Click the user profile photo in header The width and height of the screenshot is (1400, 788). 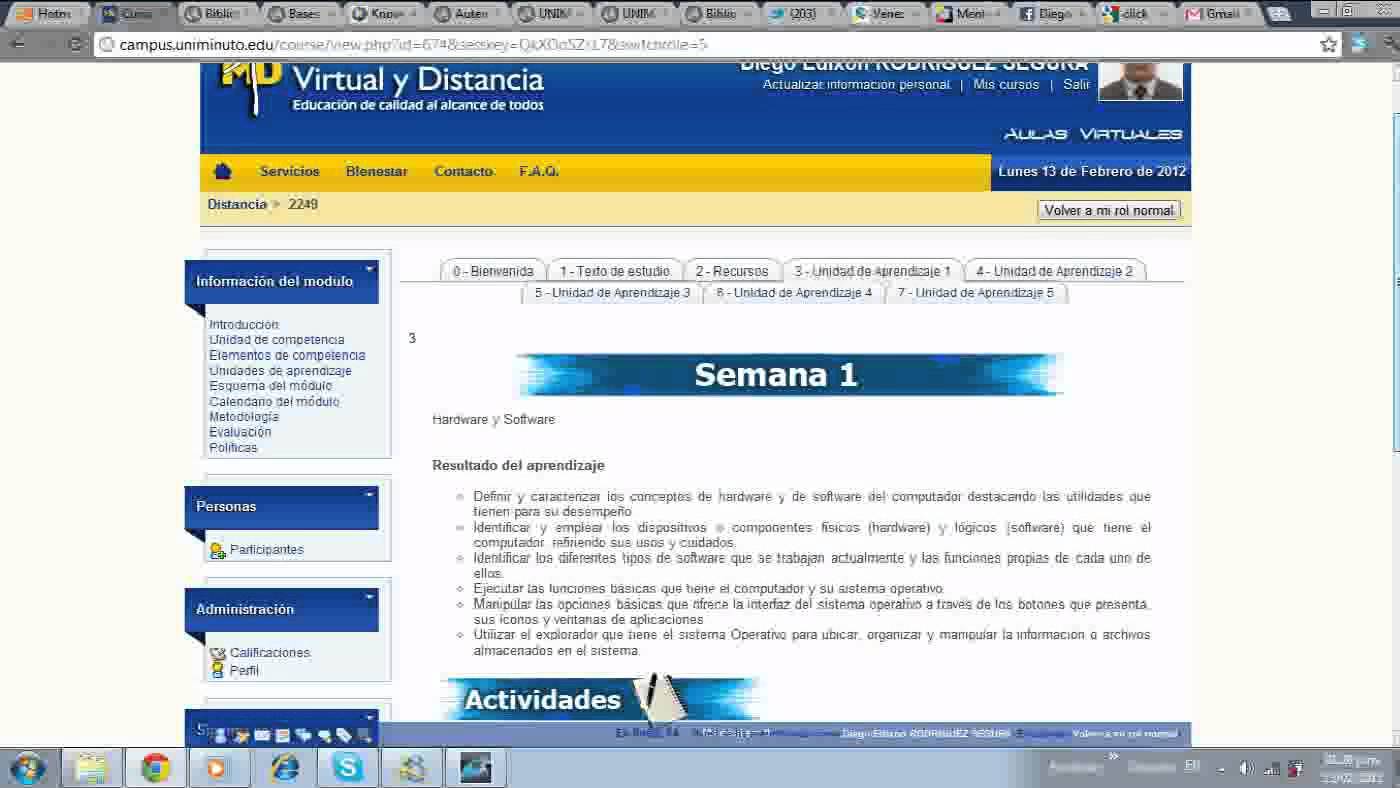click(1140, 82)
